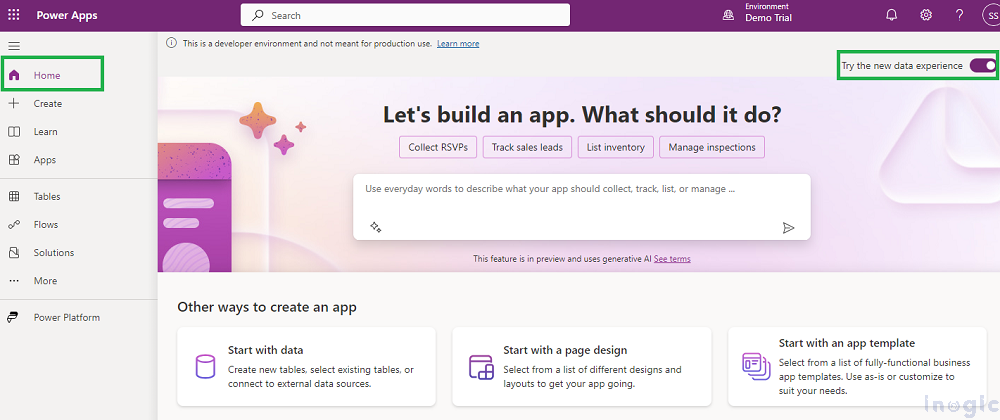This screenshot has width=1000, height=420.
Task: Expand the More navigation item
Action: pos(45,281)
